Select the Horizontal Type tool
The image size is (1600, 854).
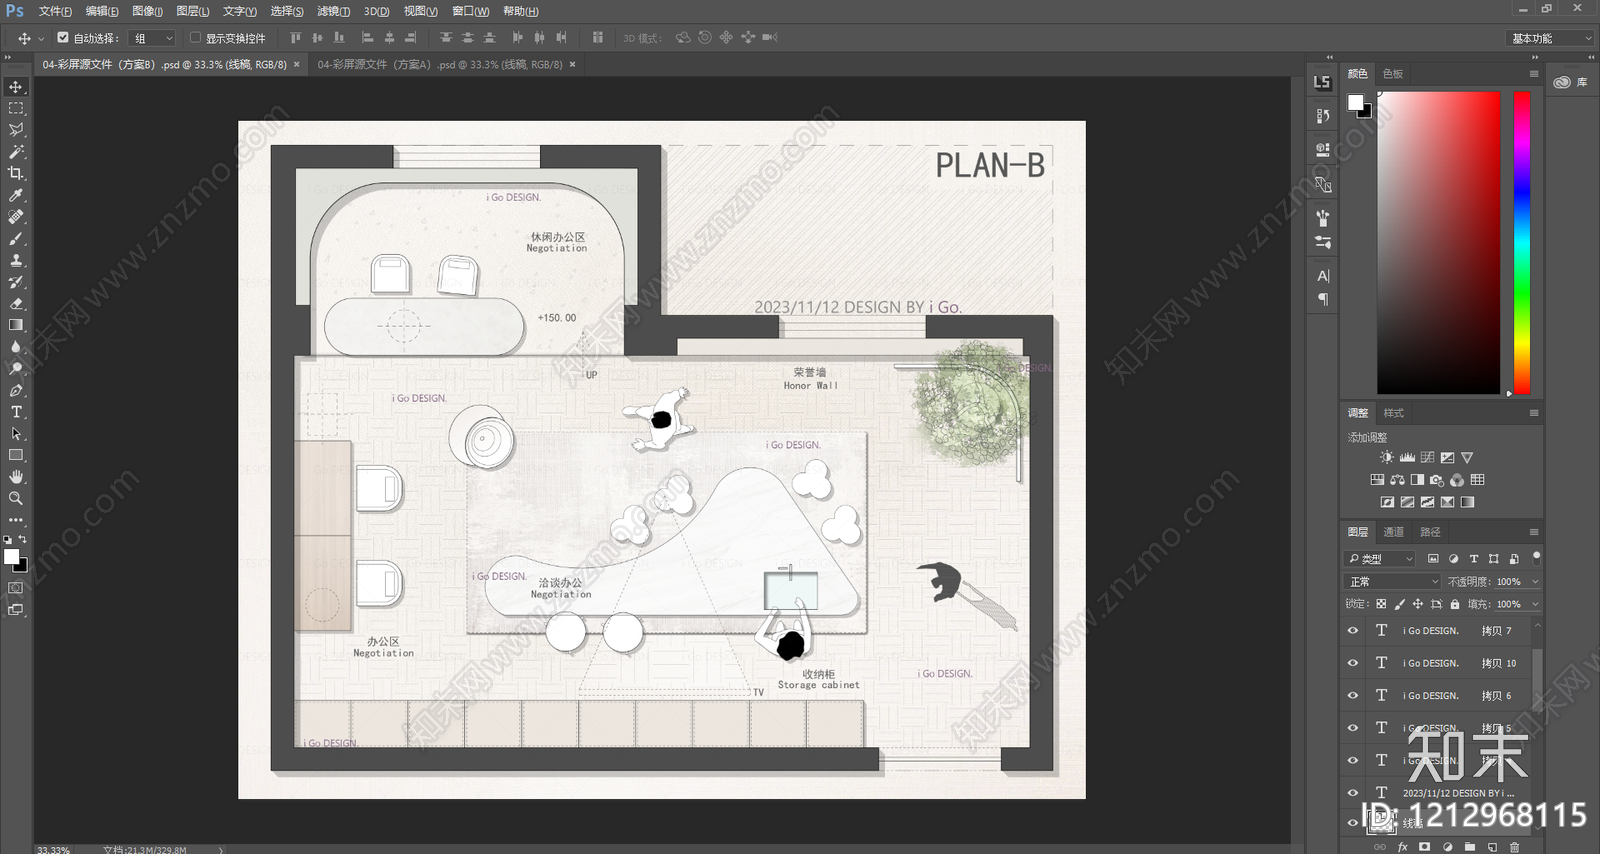[16, 412]
